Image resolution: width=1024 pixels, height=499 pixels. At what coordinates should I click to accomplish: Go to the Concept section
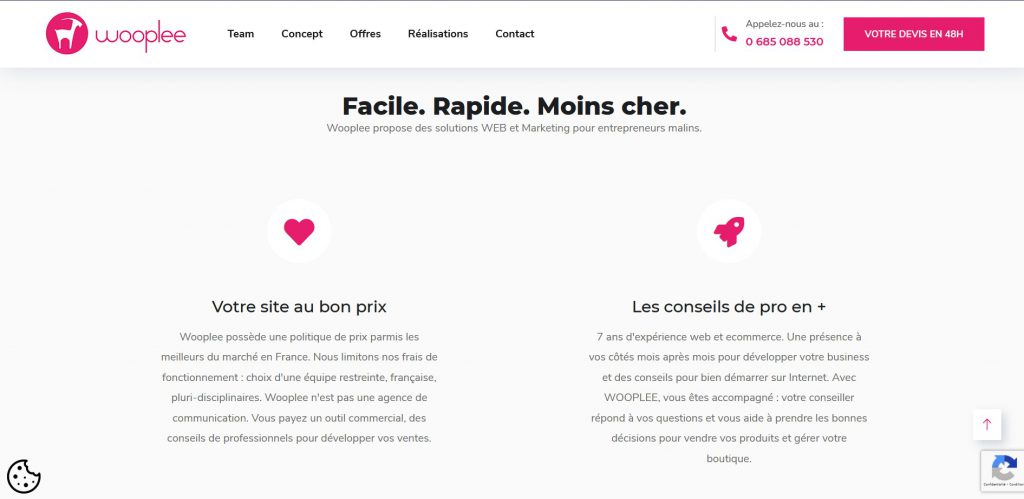(301, 34)
